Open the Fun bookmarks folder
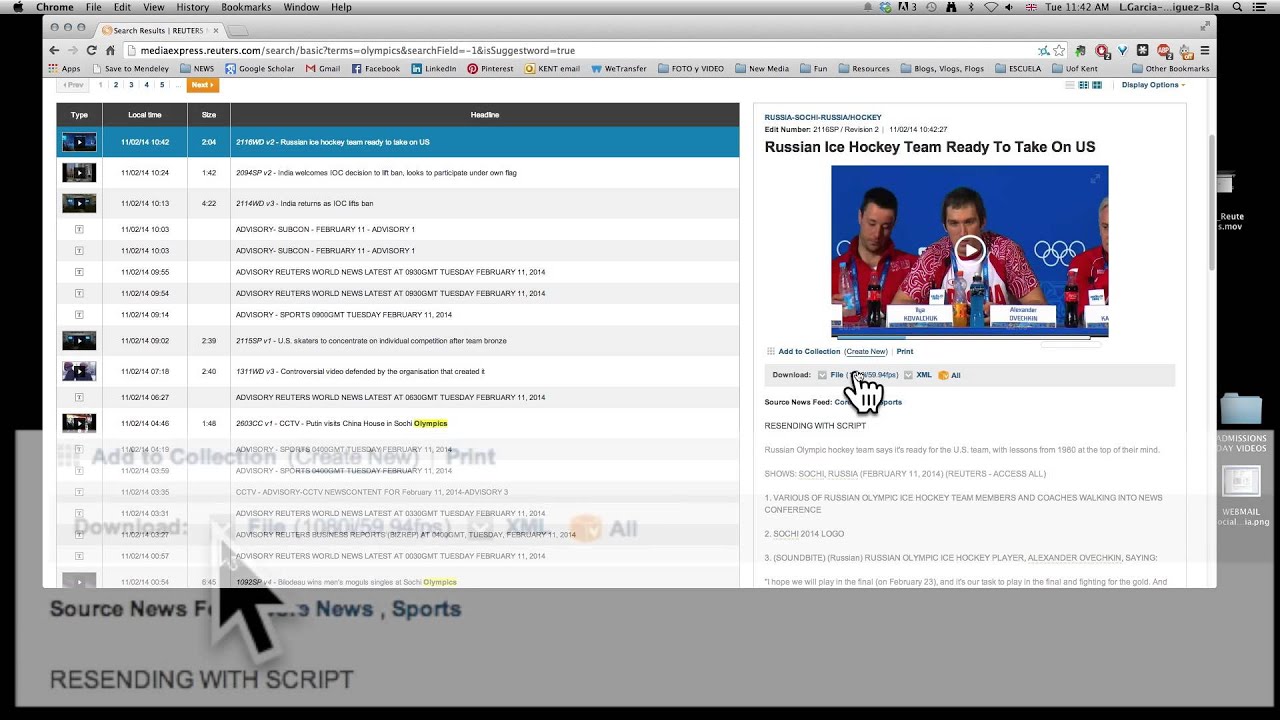This screenshot has width=1280, height=720. tap(813, 69)
